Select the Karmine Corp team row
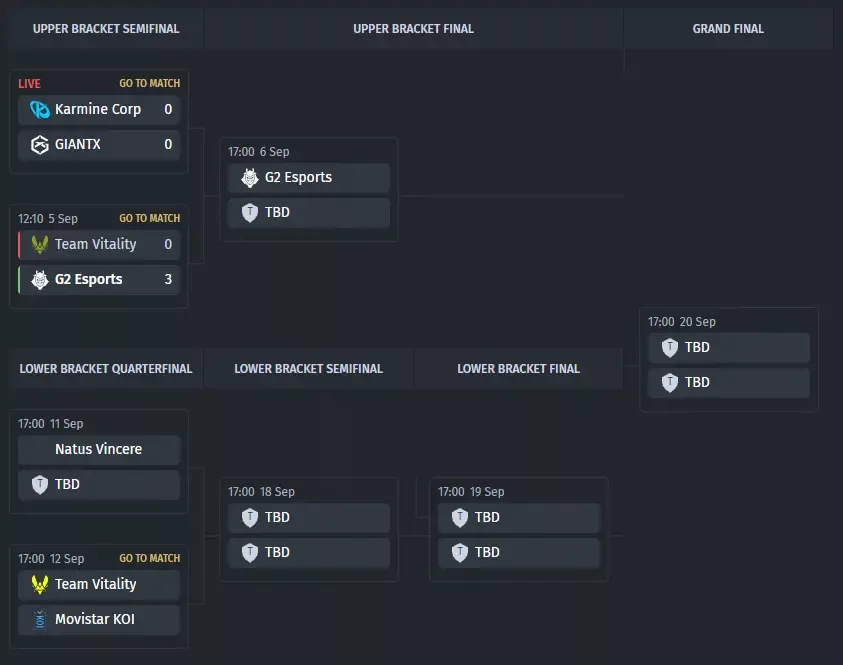The height and width of the screenshot is (665, 843). click(x=99, y=110)
